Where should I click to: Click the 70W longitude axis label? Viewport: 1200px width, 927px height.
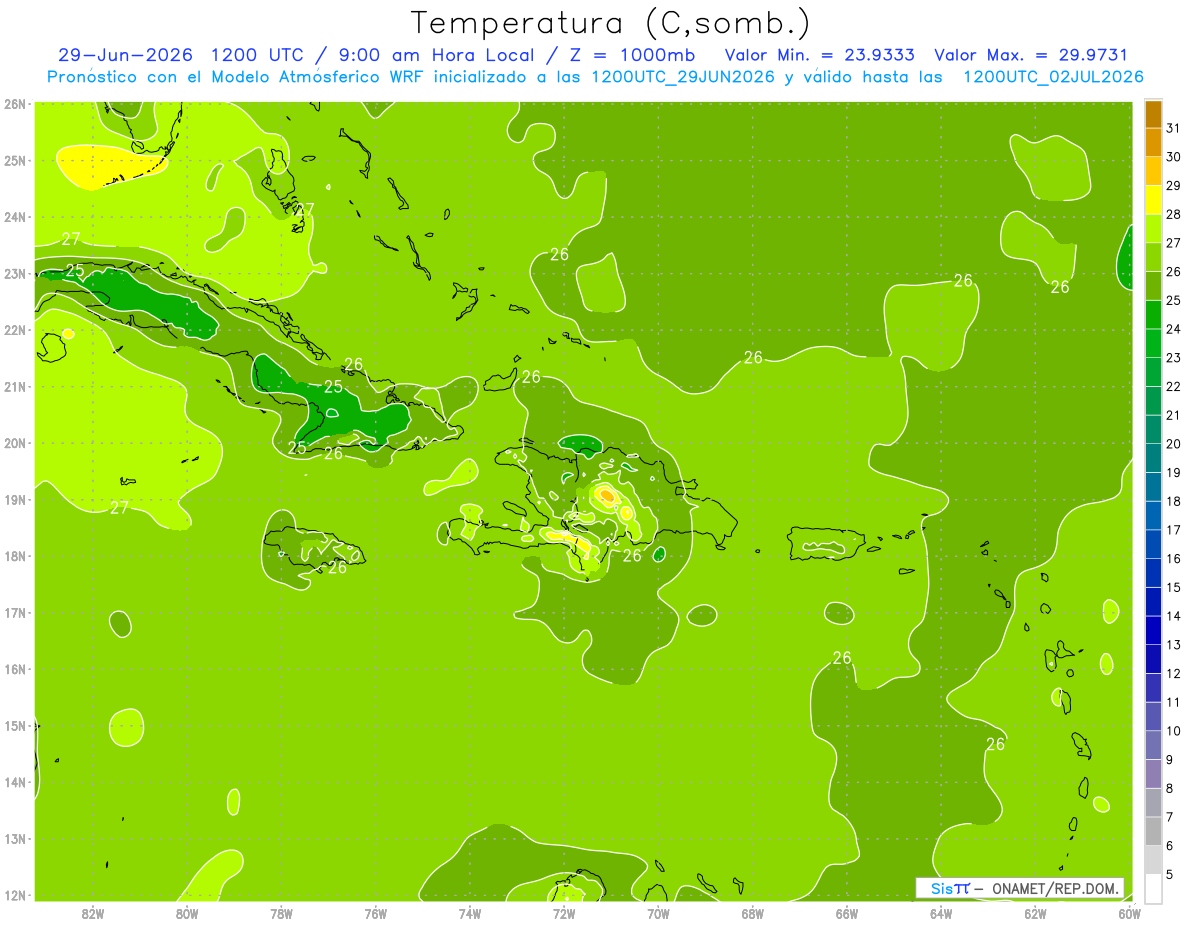(x=658, y=912)
